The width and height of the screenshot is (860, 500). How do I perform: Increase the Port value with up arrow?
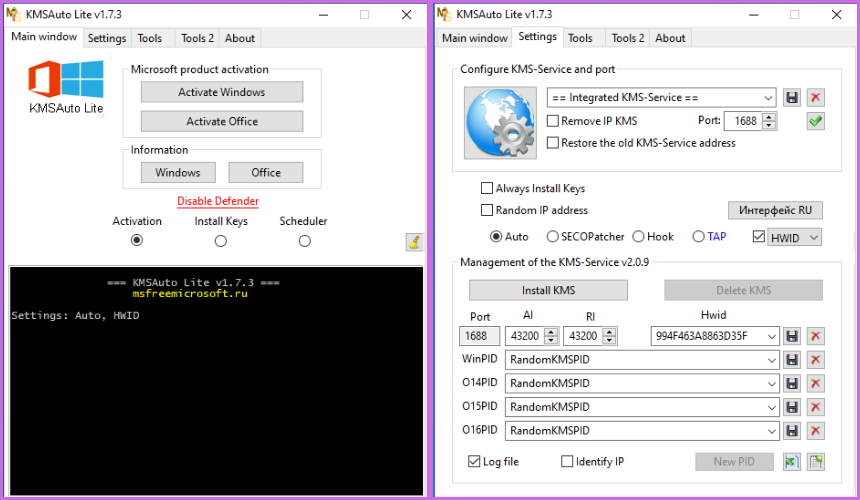pos(769,117)
